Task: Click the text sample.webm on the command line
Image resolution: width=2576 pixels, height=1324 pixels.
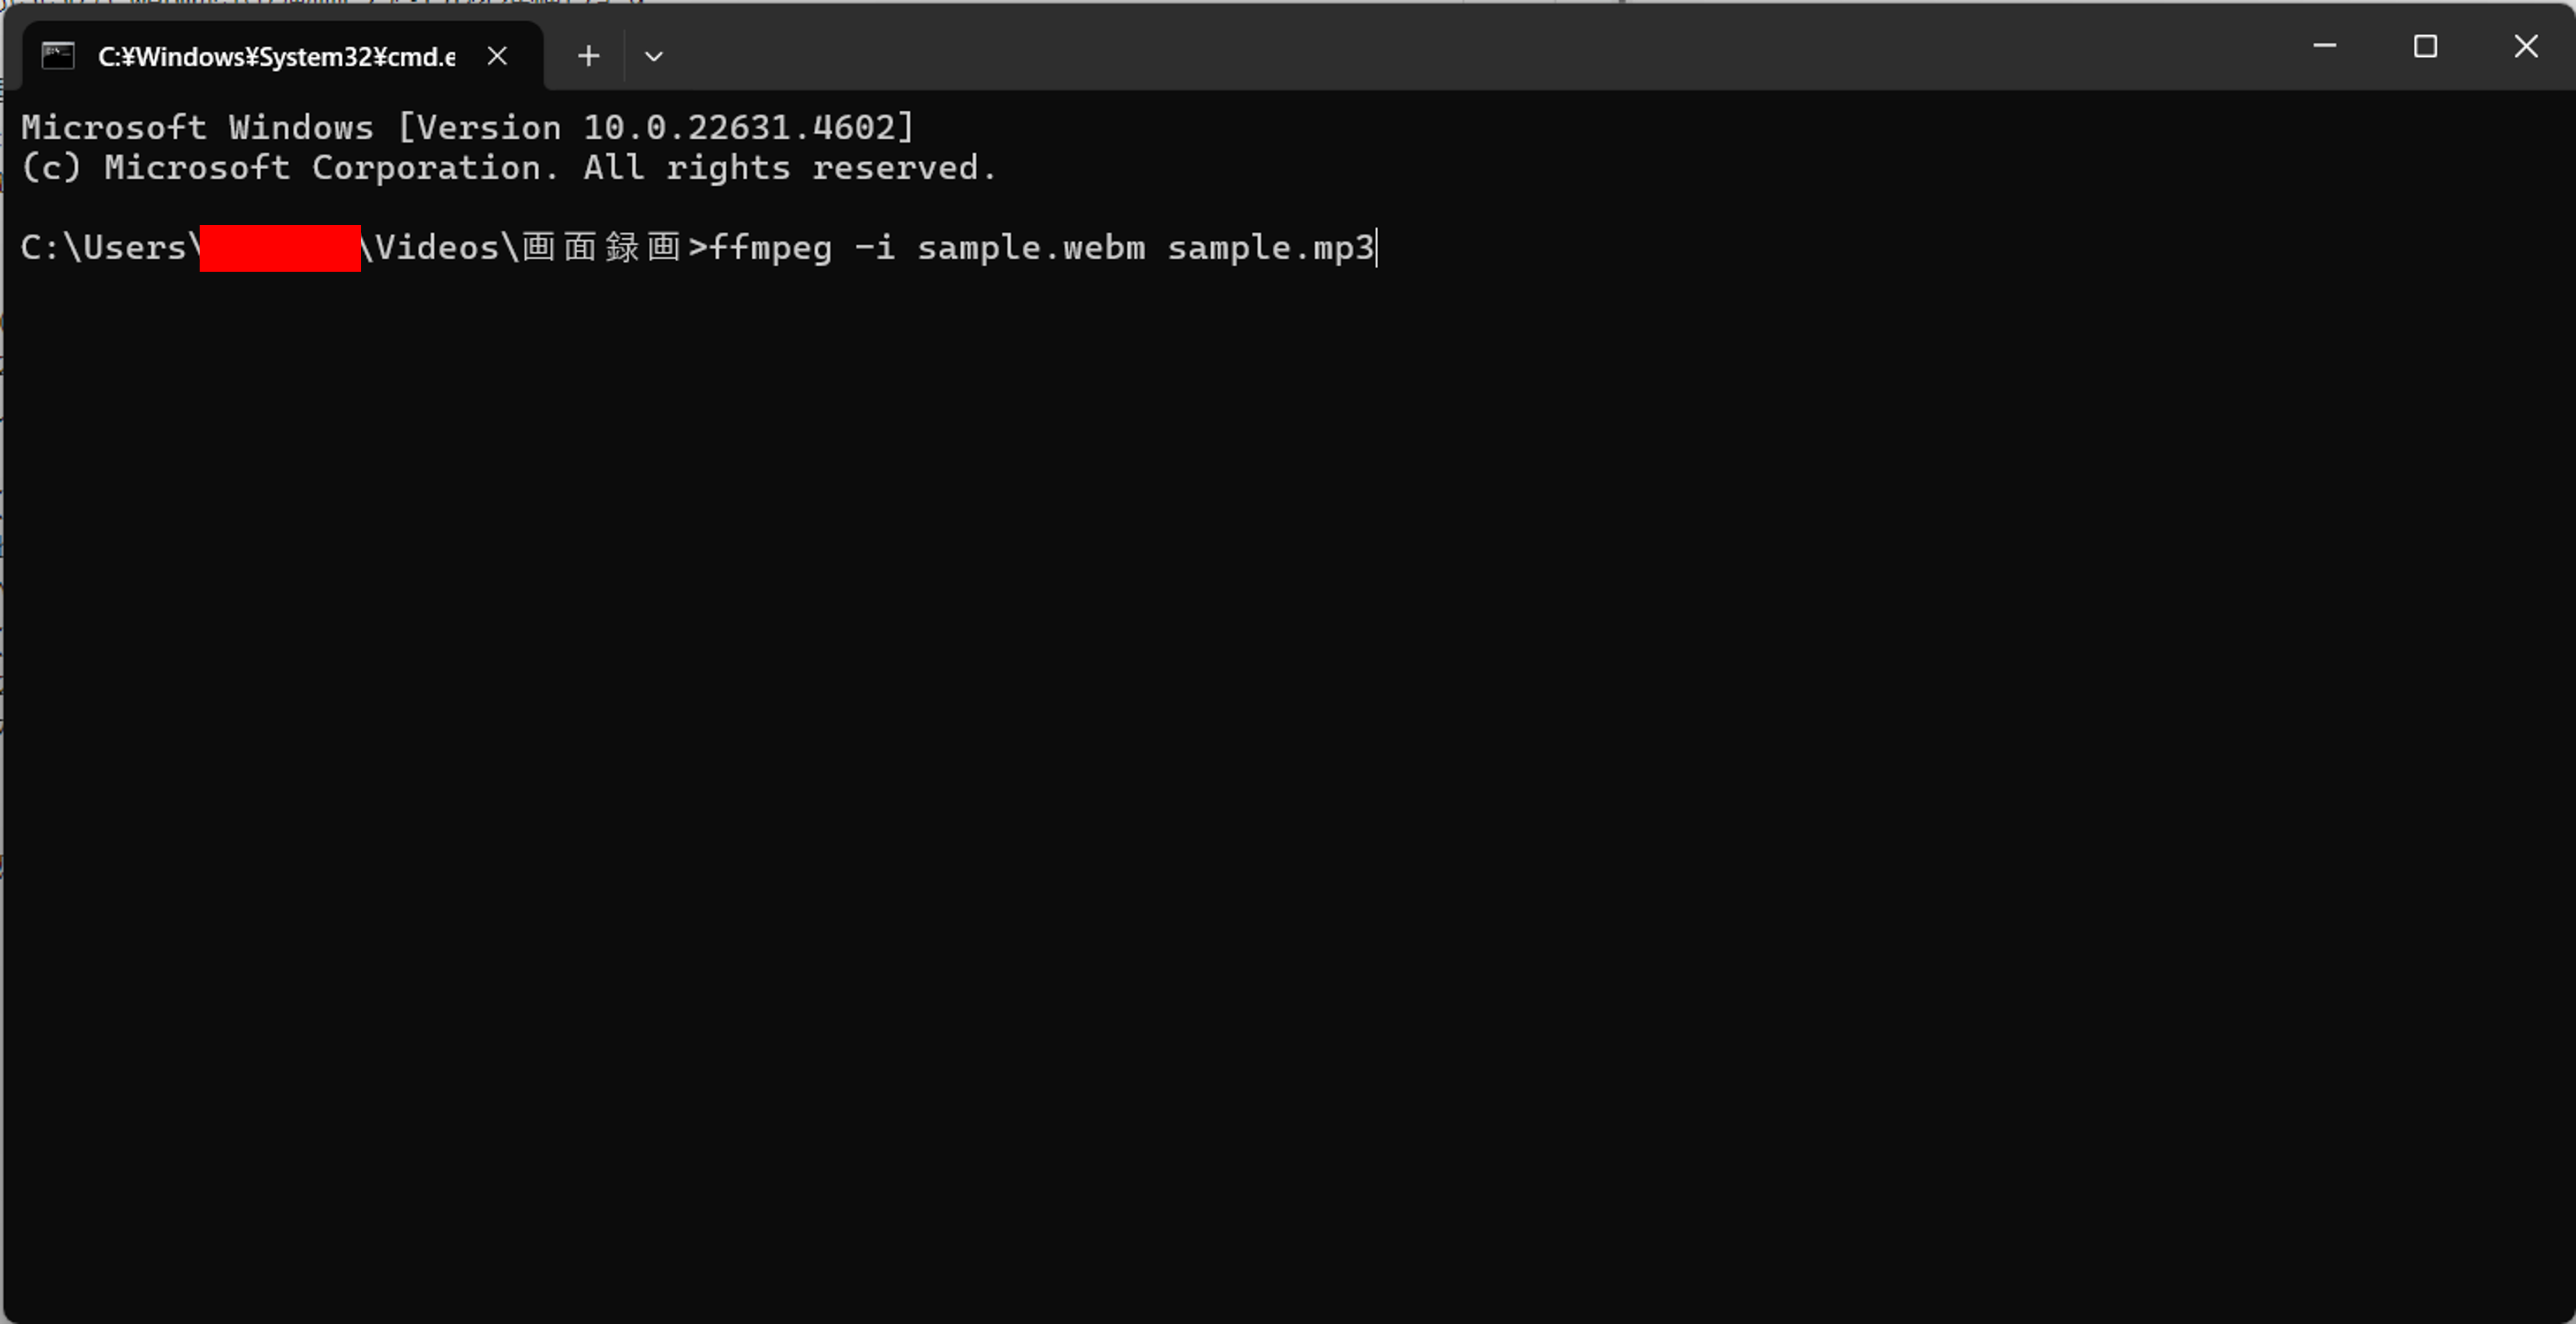Action: [x=1030, y=248]
